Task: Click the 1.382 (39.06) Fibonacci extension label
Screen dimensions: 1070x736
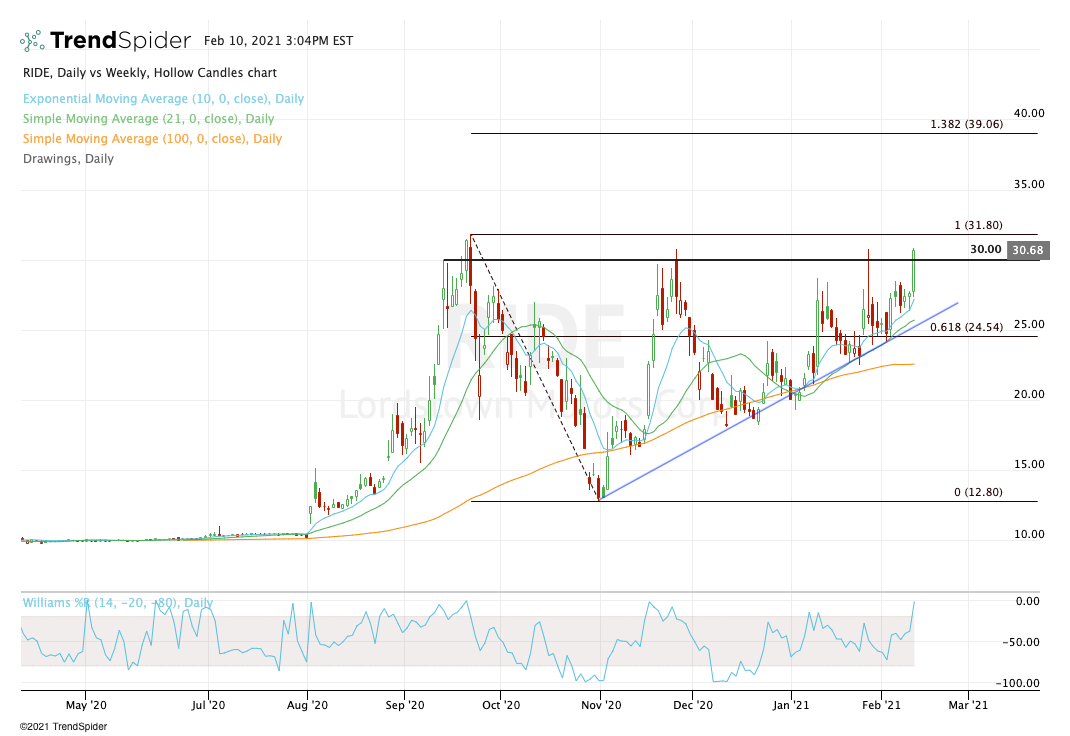Action: tap(966, 124)
